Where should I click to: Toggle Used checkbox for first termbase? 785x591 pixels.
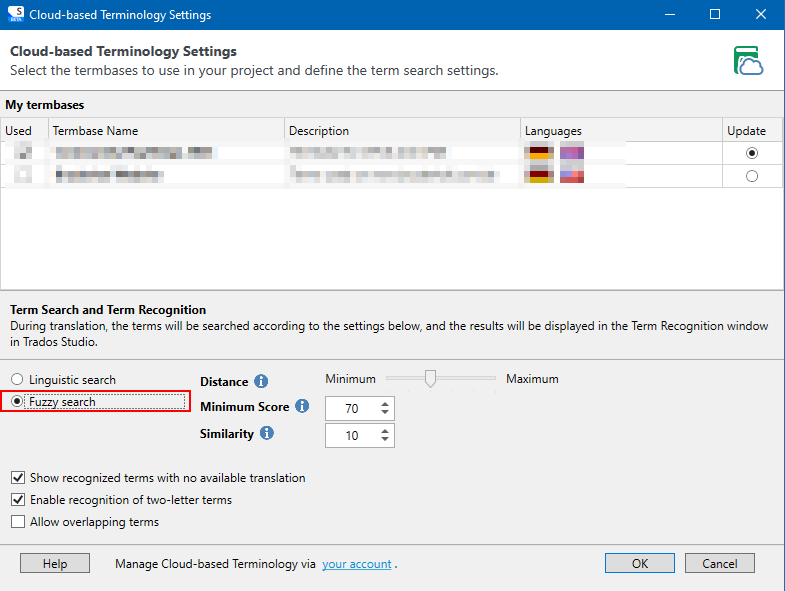[23, 152]
